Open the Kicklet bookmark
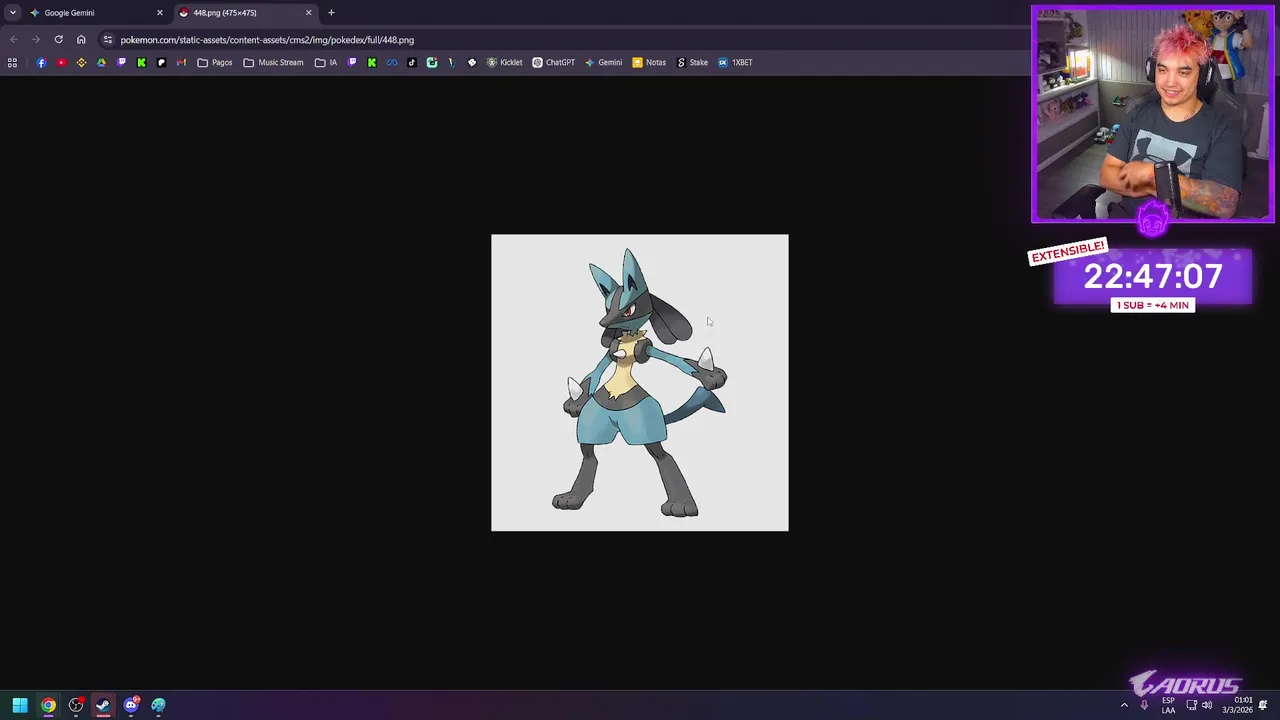1280x720 pixels. (504, 62)
